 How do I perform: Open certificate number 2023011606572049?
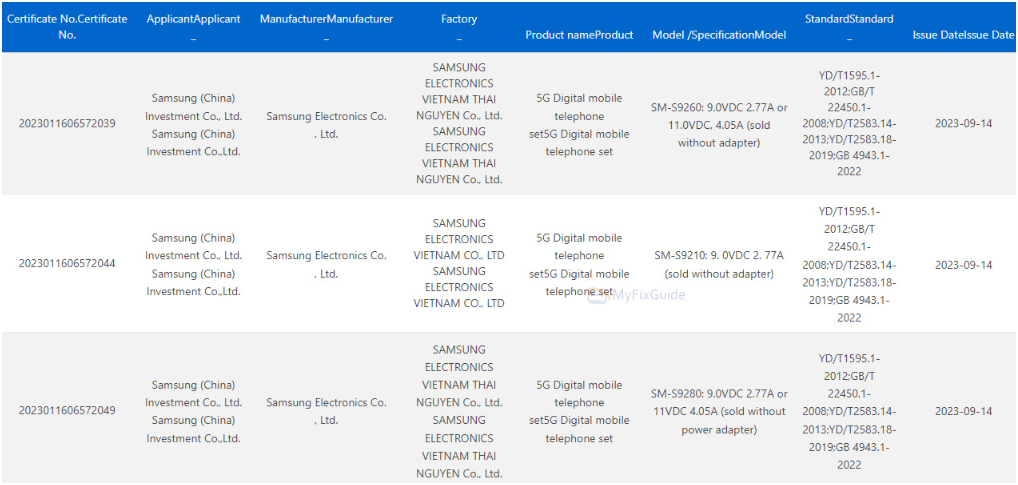click(67, 411)
